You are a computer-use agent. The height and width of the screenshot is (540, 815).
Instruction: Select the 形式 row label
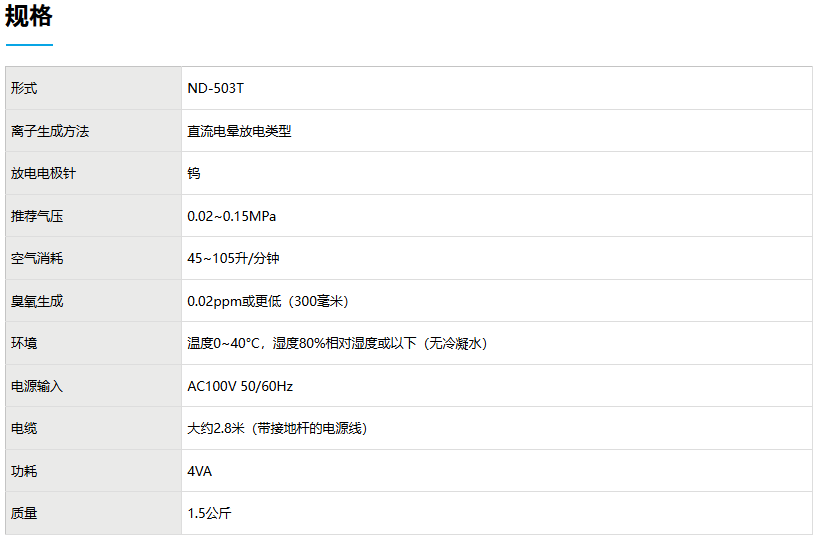(x=24, y=88)
